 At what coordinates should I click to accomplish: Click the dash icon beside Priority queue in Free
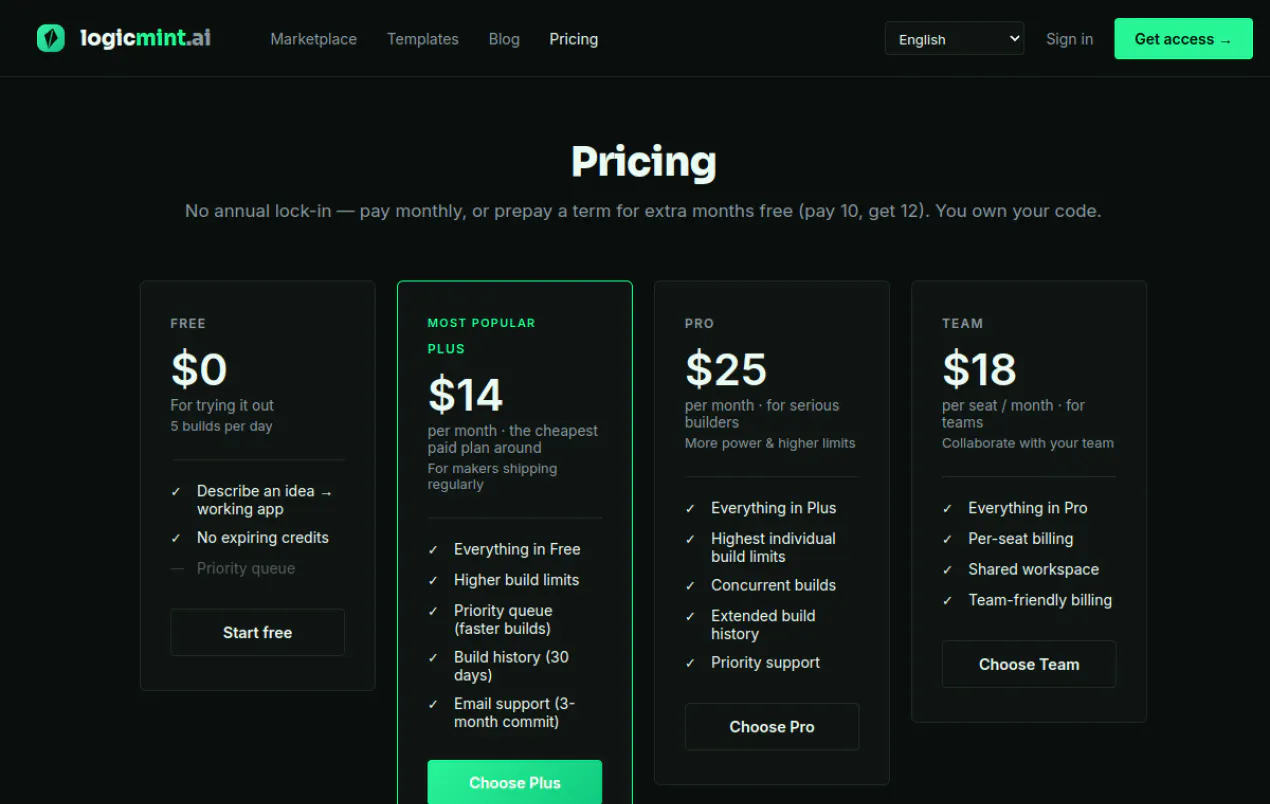tap(177, 569)
